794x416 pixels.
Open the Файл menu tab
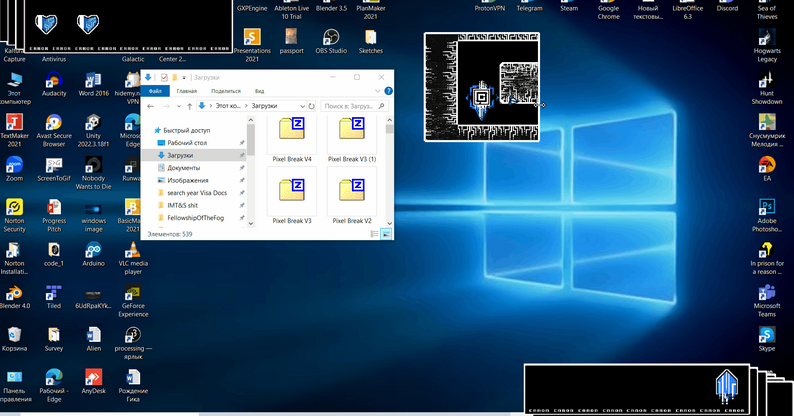155,91
